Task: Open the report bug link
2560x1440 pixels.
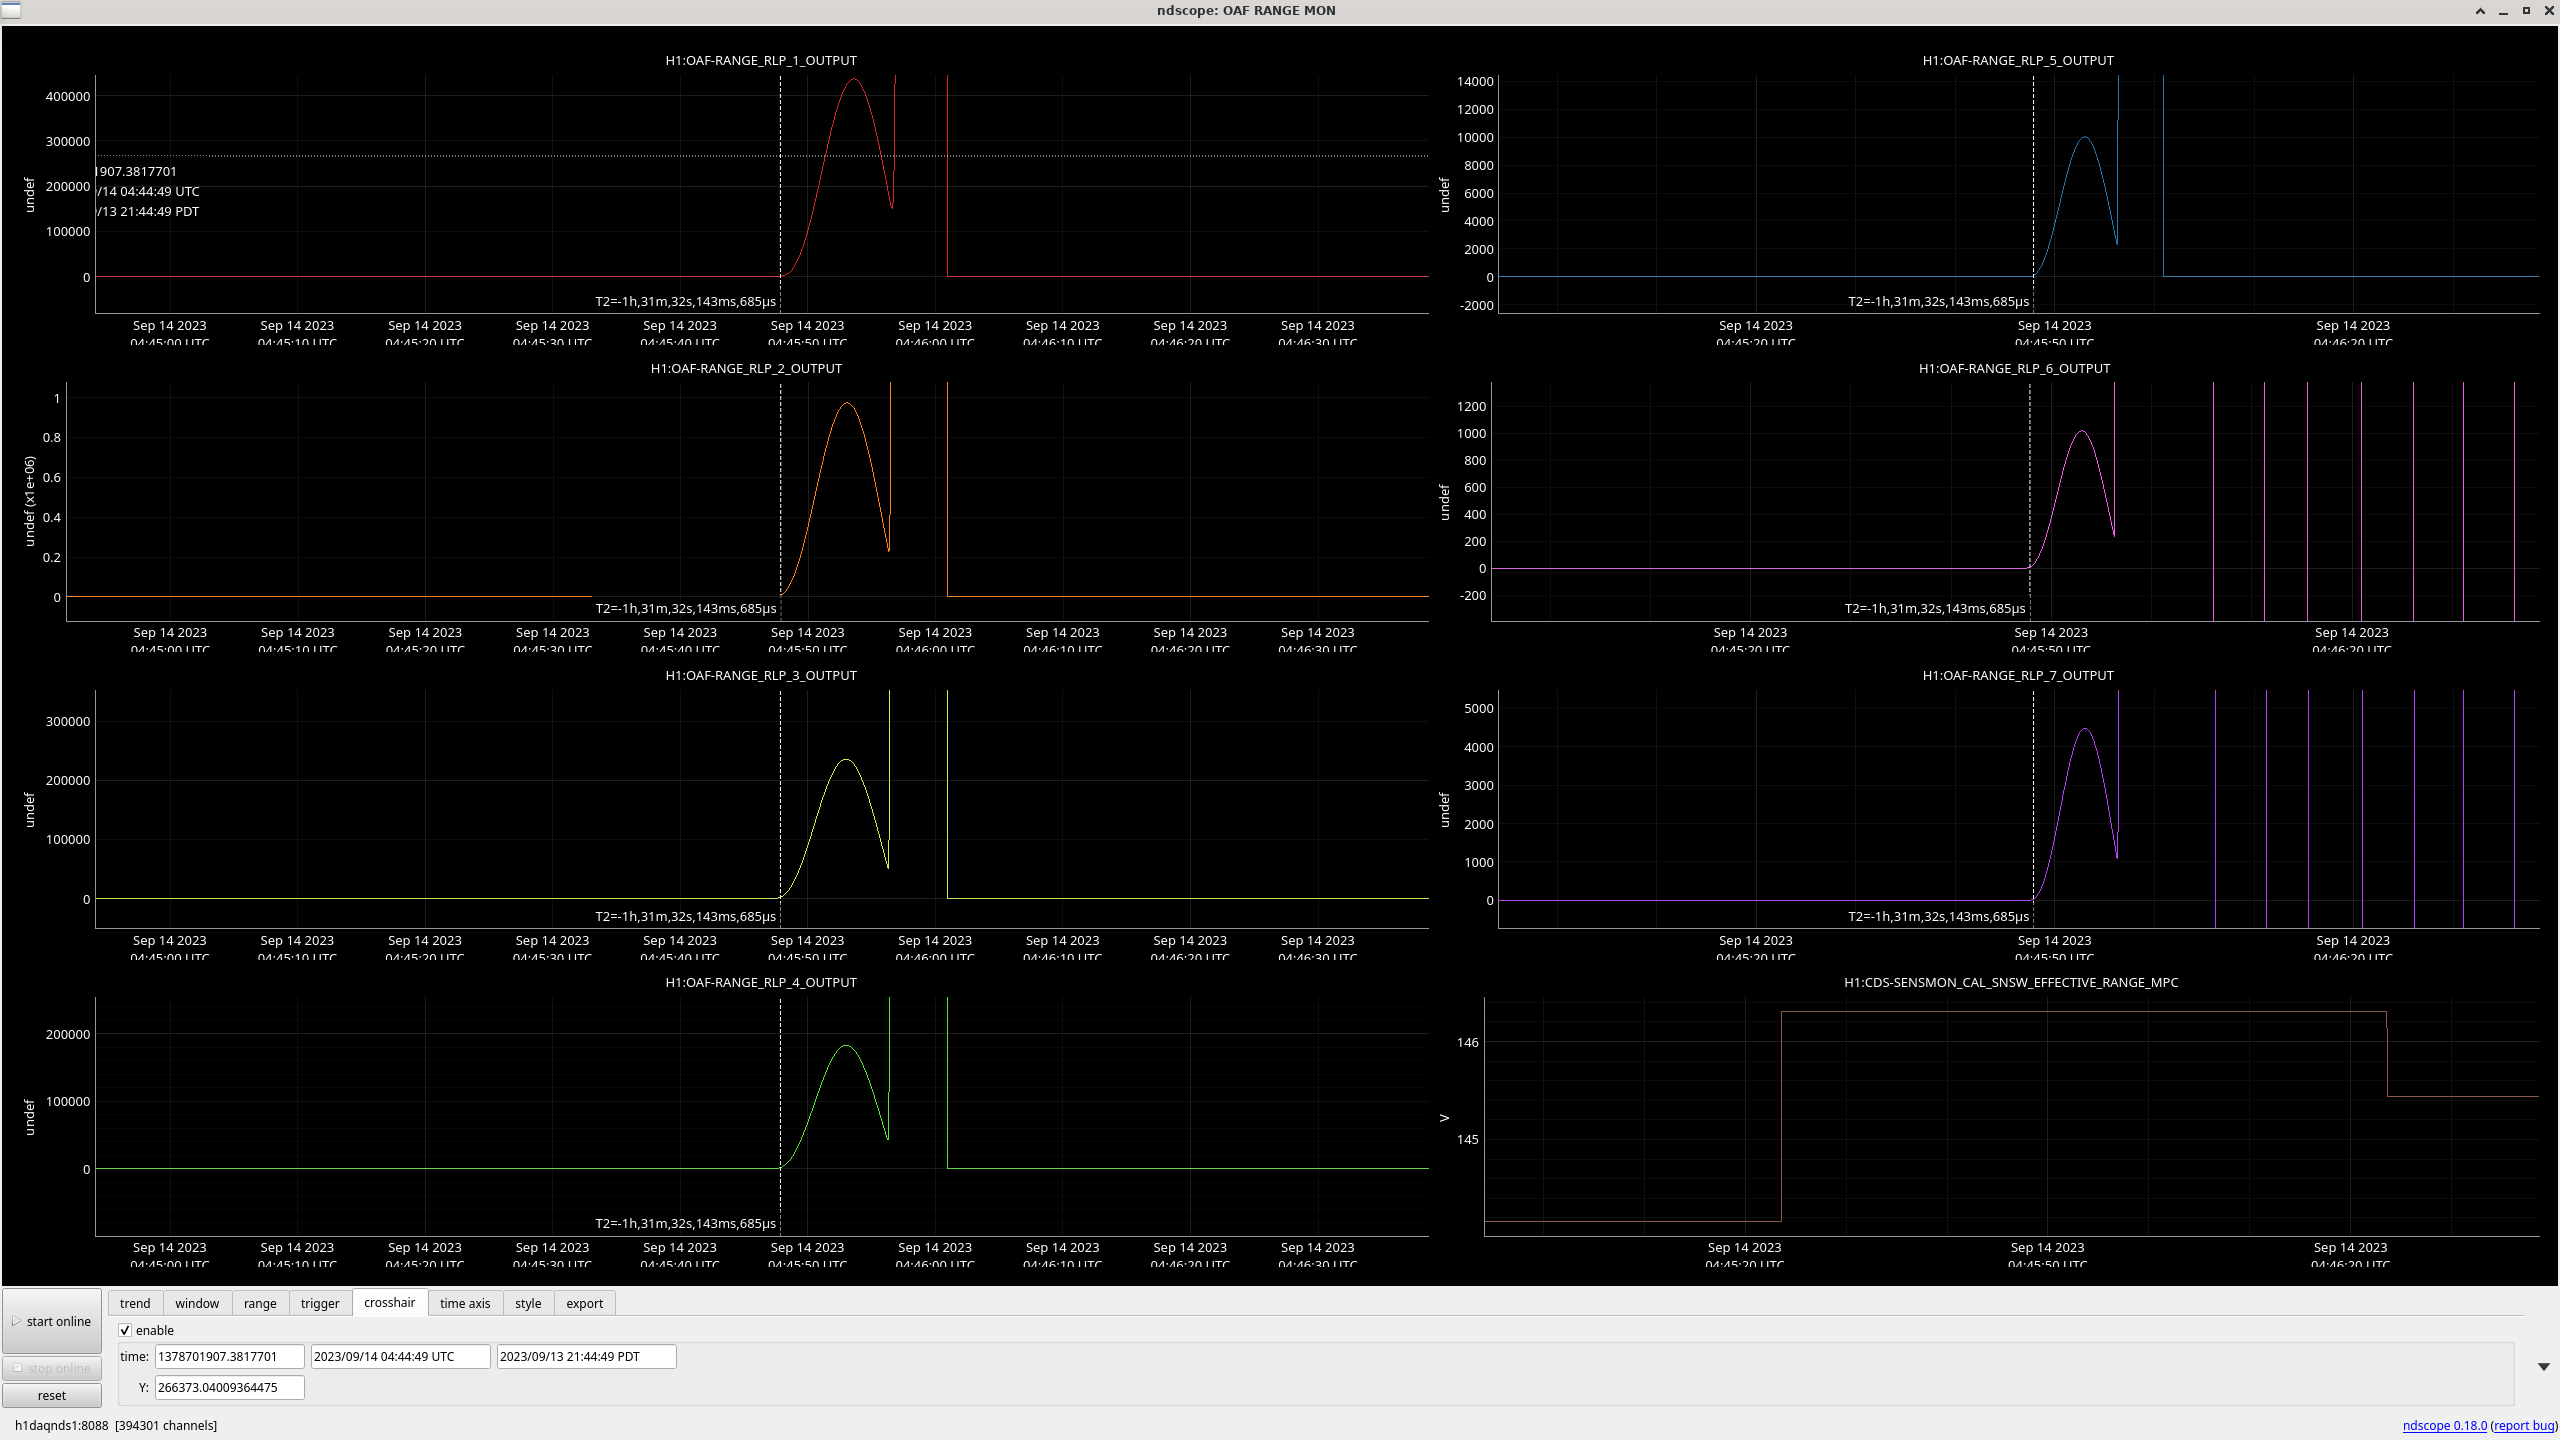Action: pos(2524,1425)
